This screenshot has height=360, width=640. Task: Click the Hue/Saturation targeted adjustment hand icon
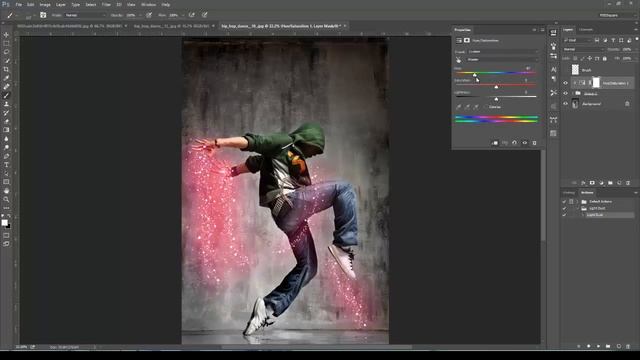[458, 60]
